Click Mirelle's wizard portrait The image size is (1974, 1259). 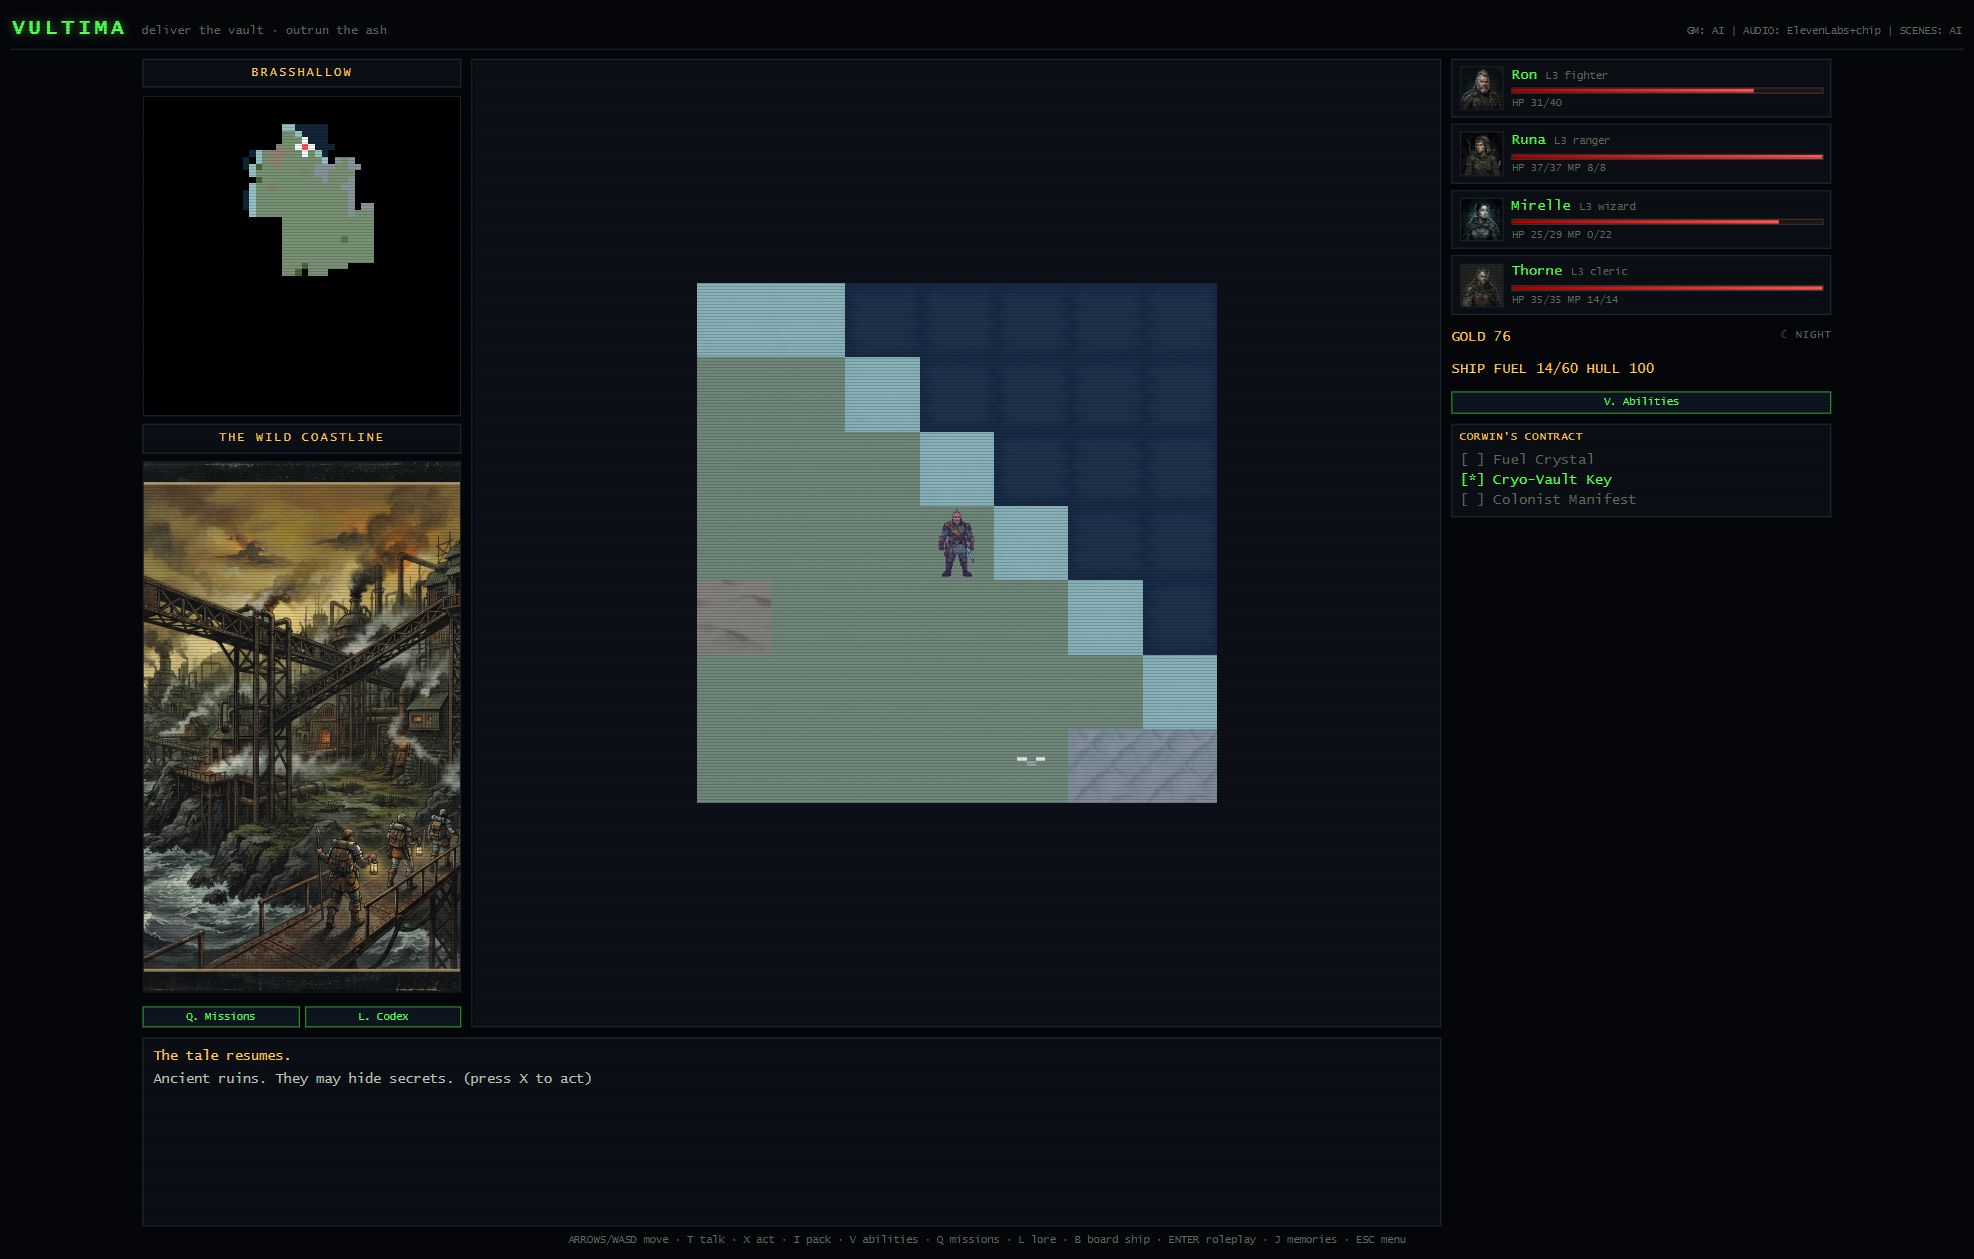pyautogui.click(x=1481, y=219)
